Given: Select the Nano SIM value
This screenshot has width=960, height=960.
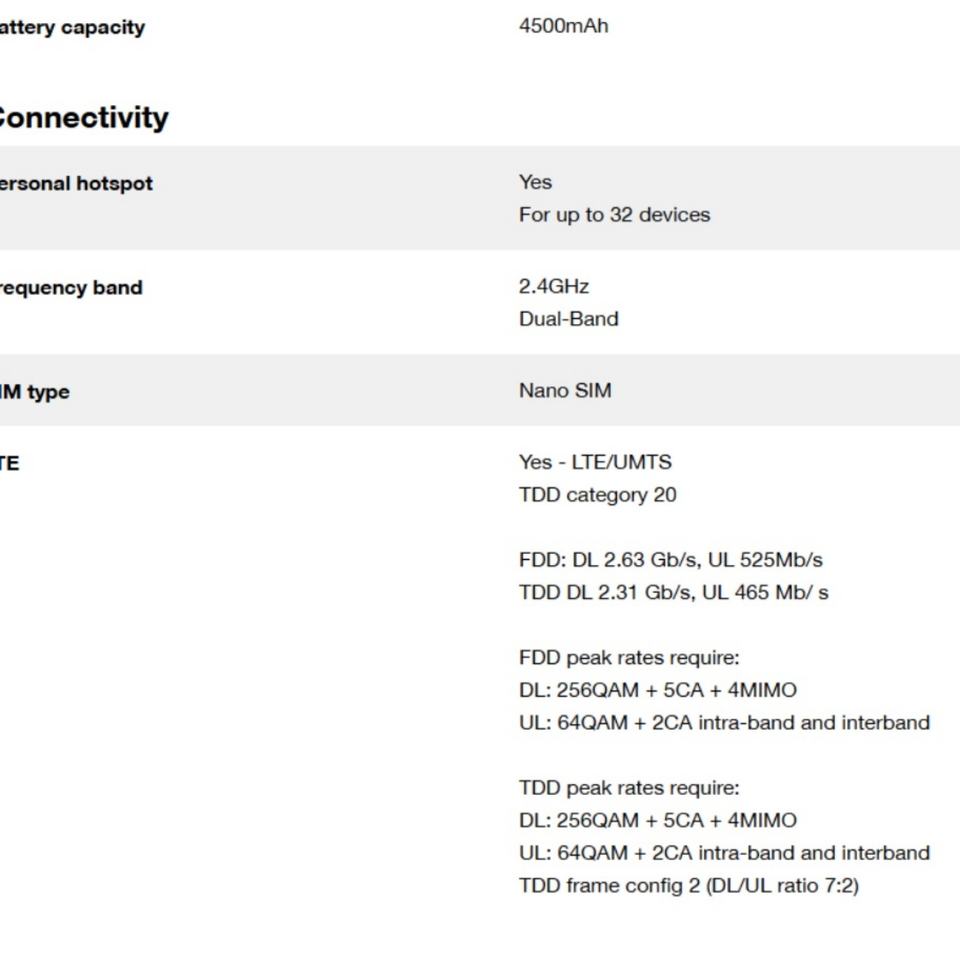Looking at the screenshot, I should tap(565, 390).
